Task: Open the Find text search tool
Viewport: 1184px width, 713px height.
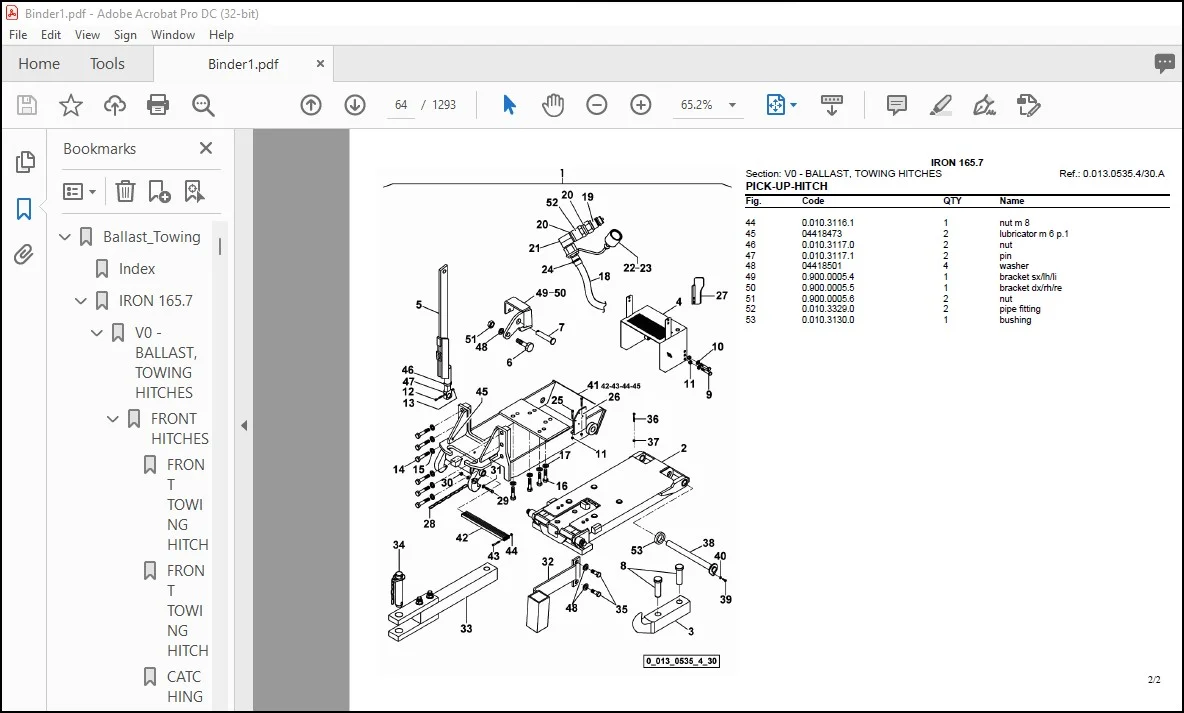Action: [203, 105]
